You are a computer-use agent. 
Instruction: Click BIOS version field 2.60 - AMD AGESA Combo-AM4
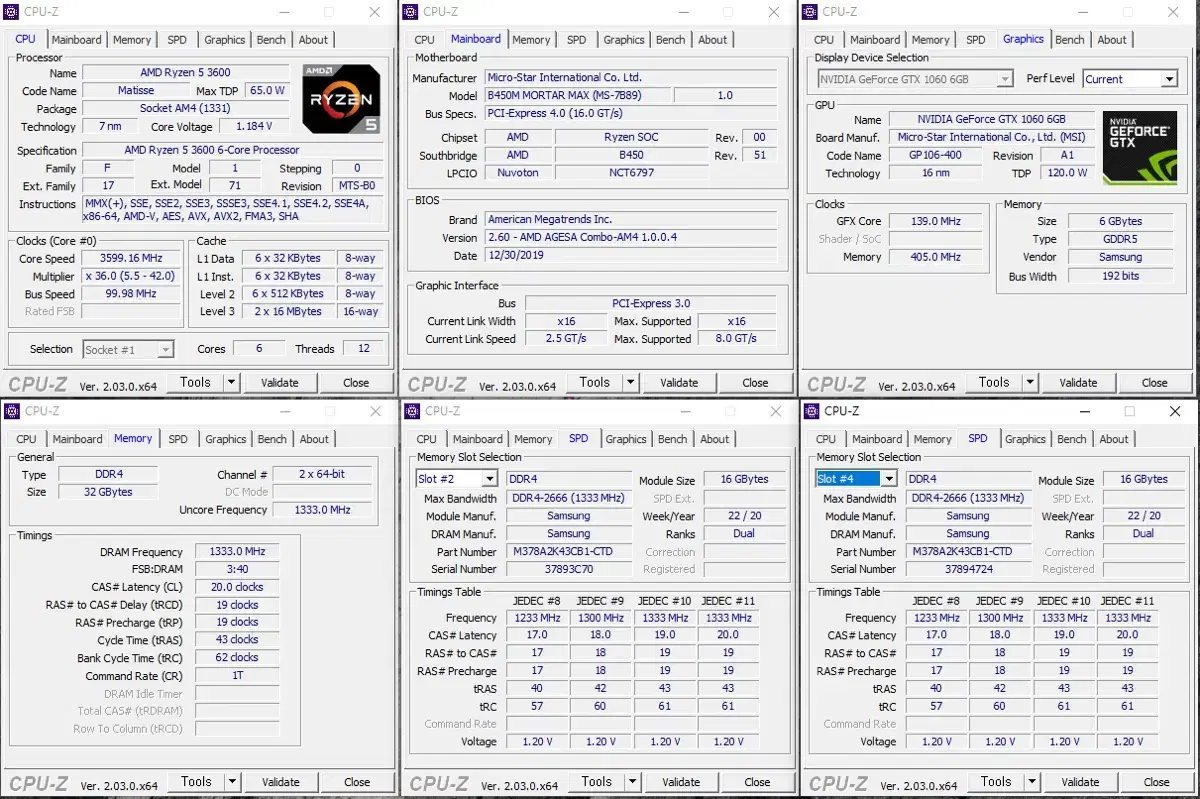coord(631,237)
